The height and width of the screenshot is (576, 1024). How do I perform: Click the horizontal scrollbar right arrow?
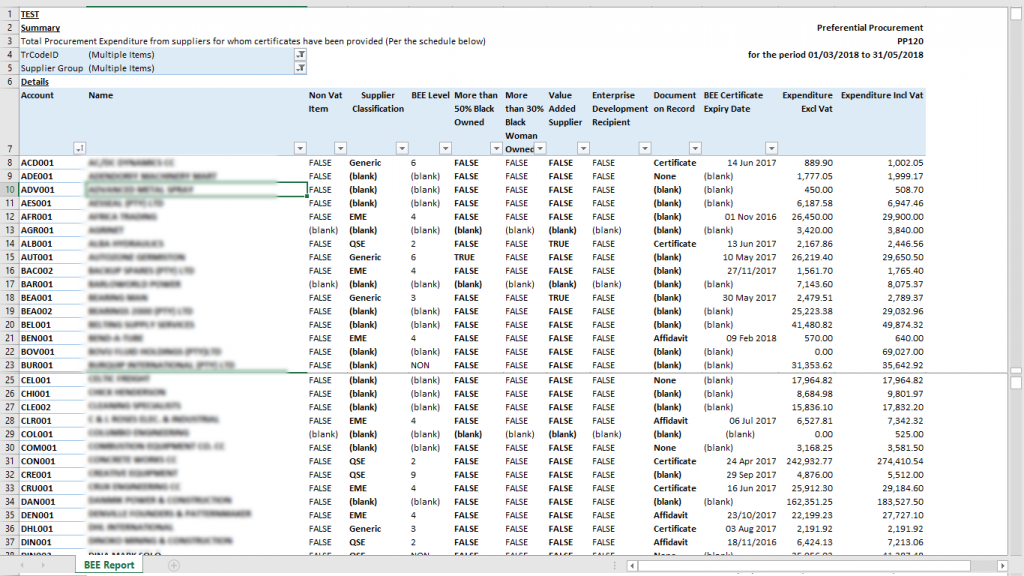click(1002, 566)
